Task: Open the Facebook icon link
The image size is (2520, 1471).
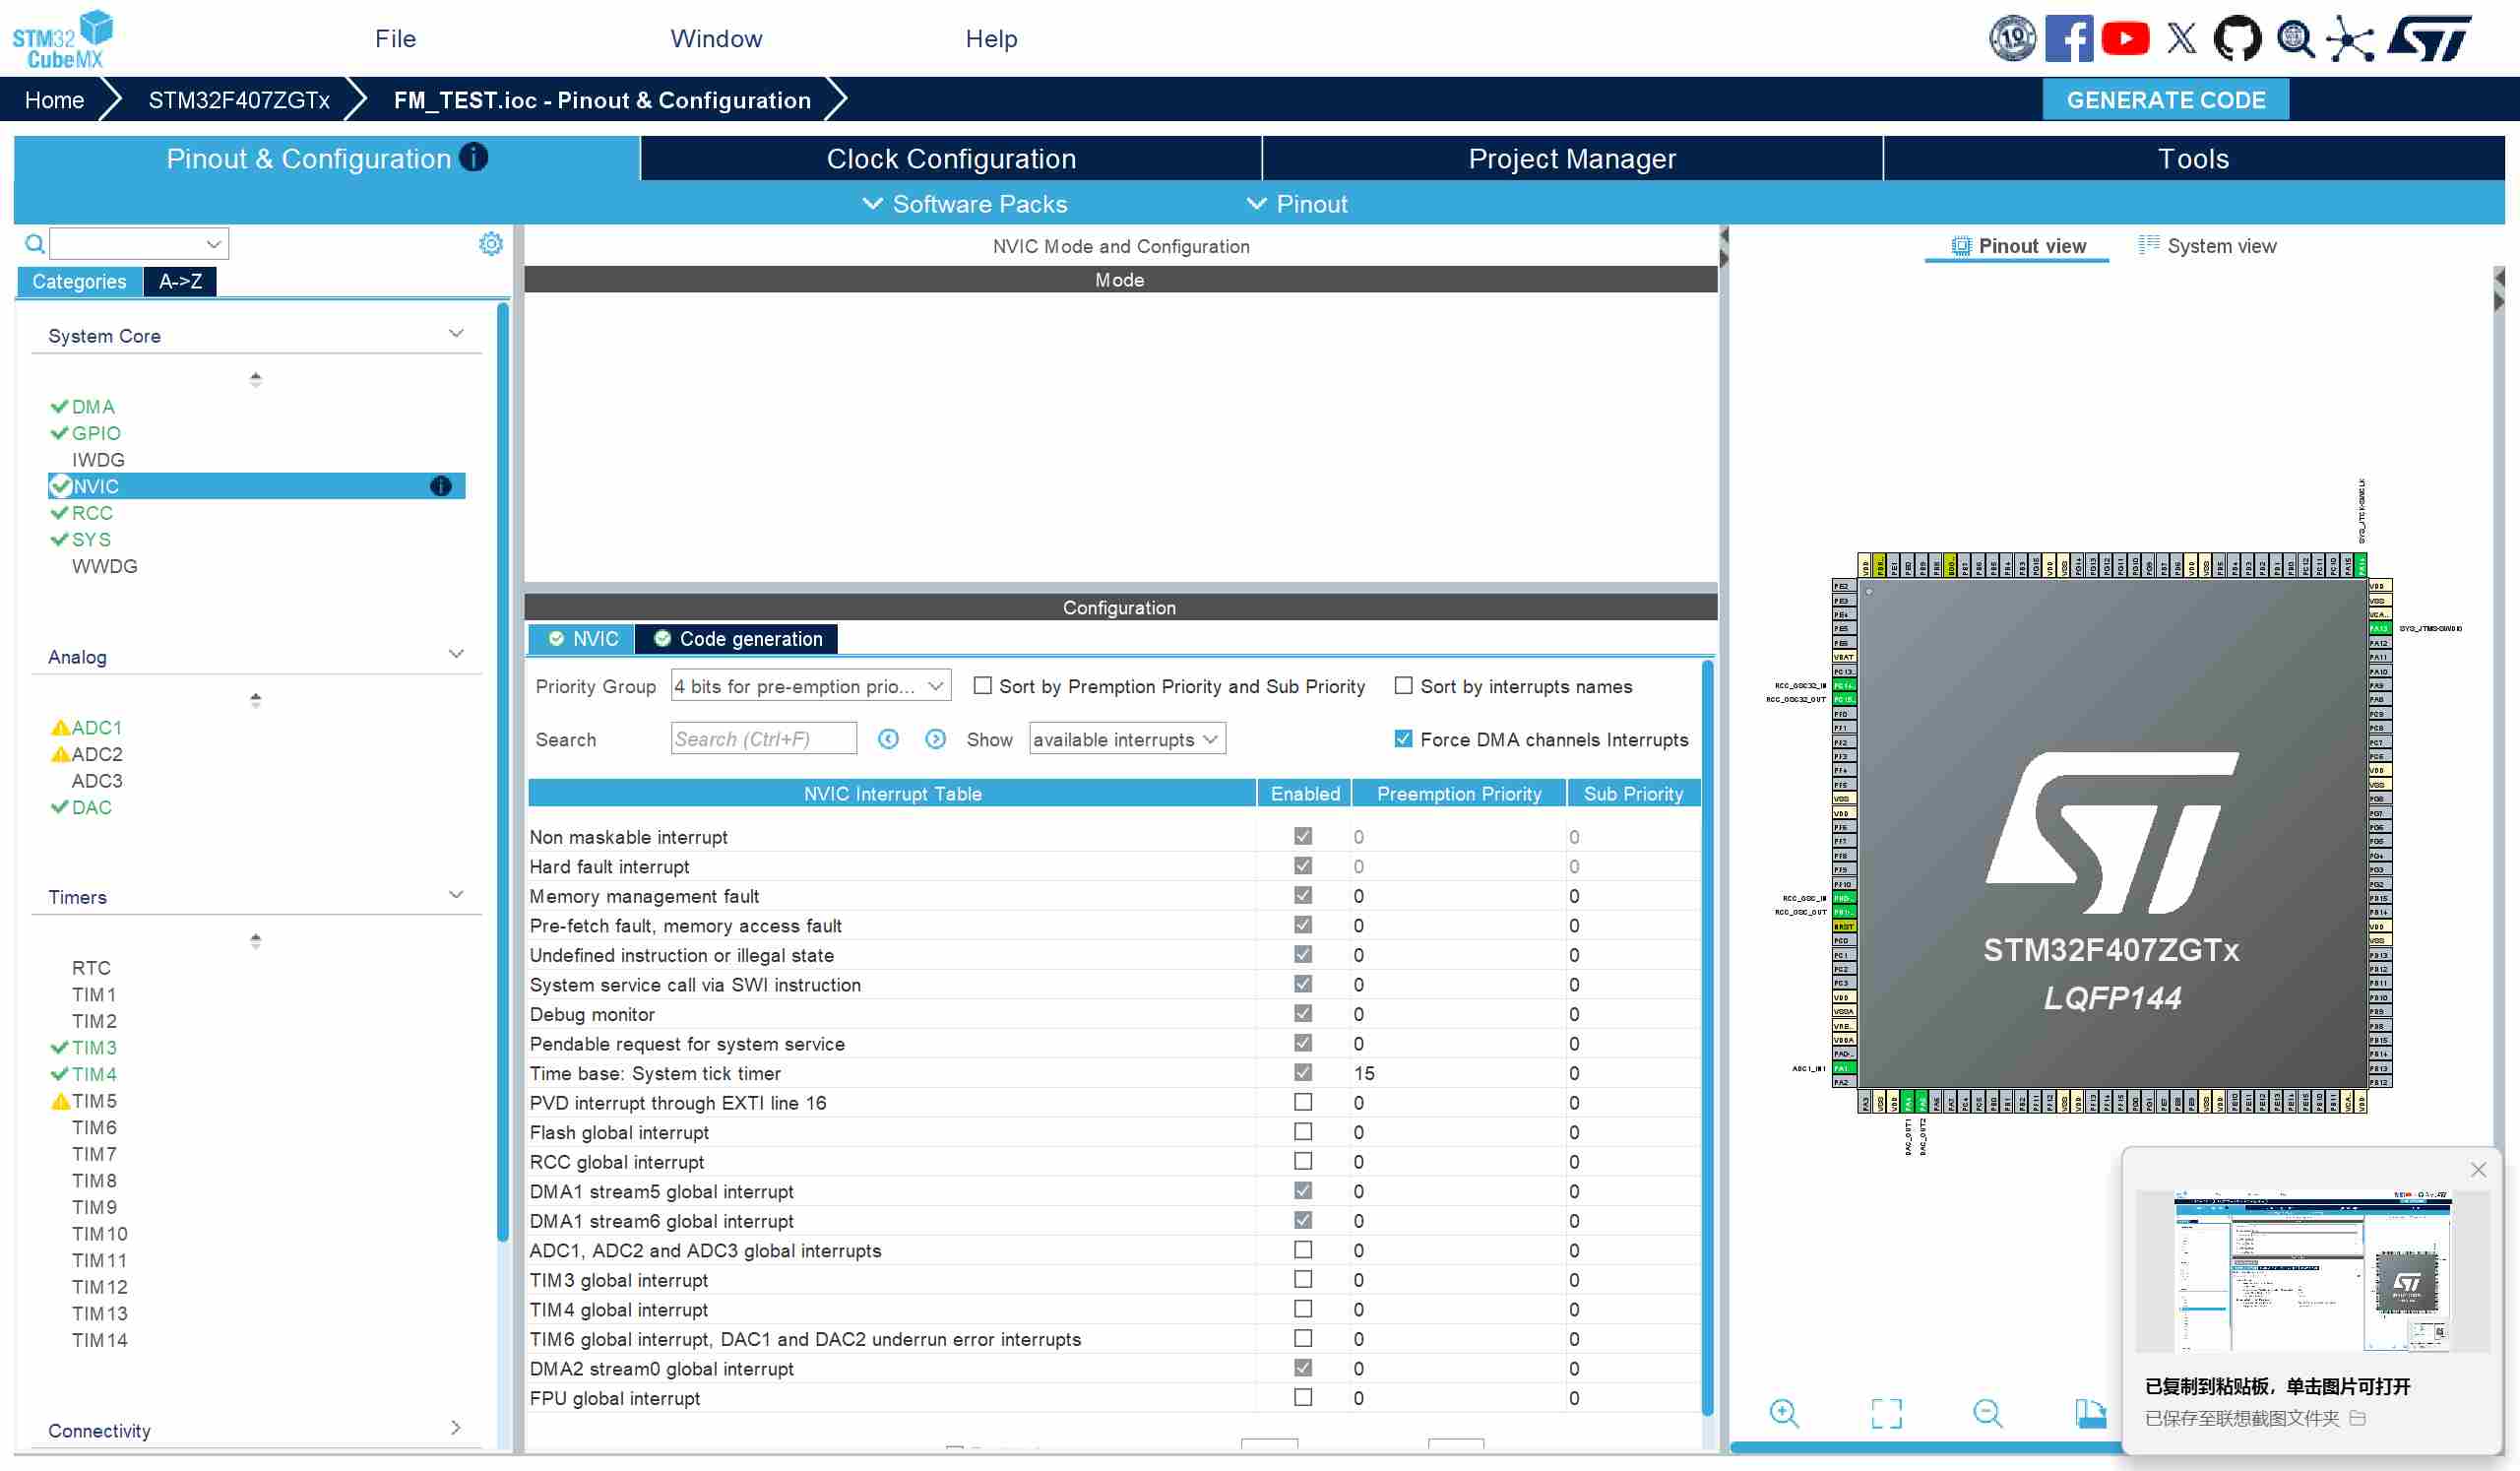Action: (x=2068, y=39)
